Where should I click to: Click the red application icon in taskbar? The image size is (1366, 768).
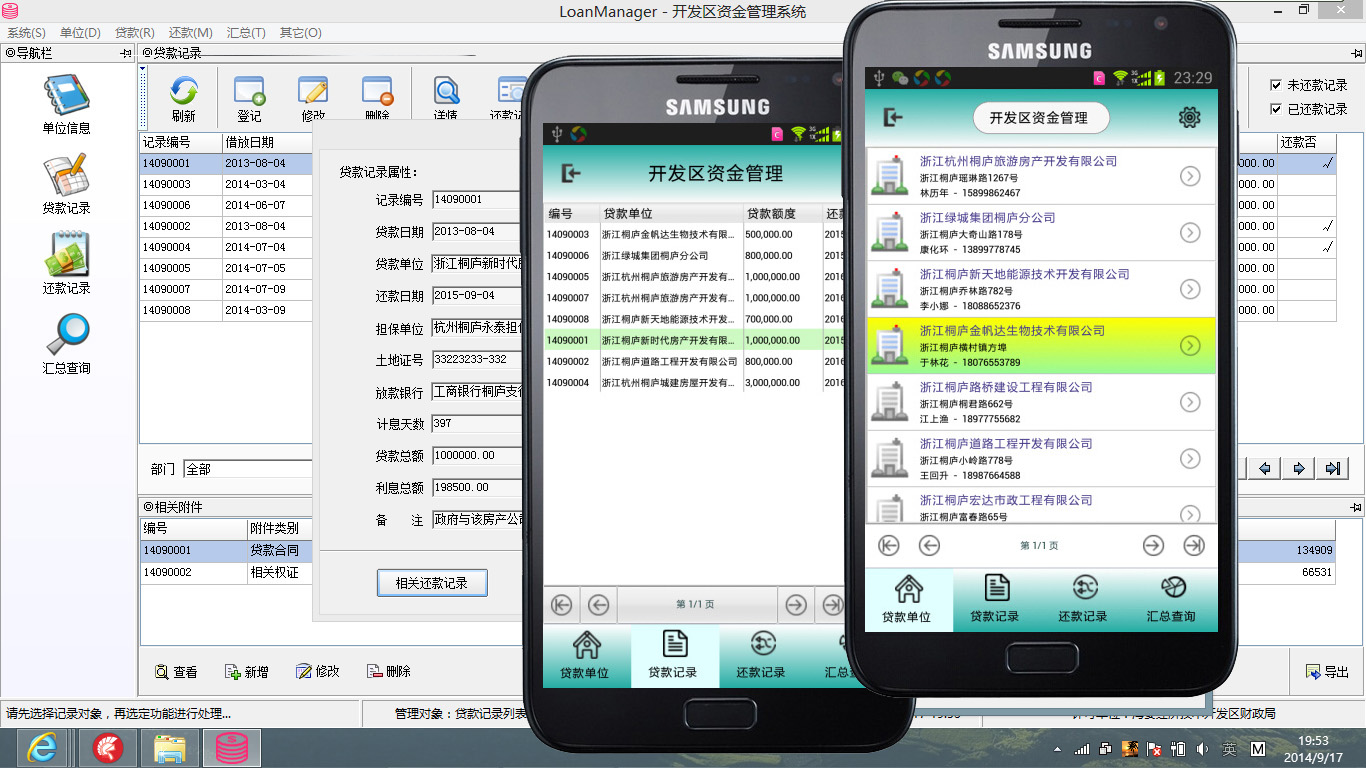point(107,747)
